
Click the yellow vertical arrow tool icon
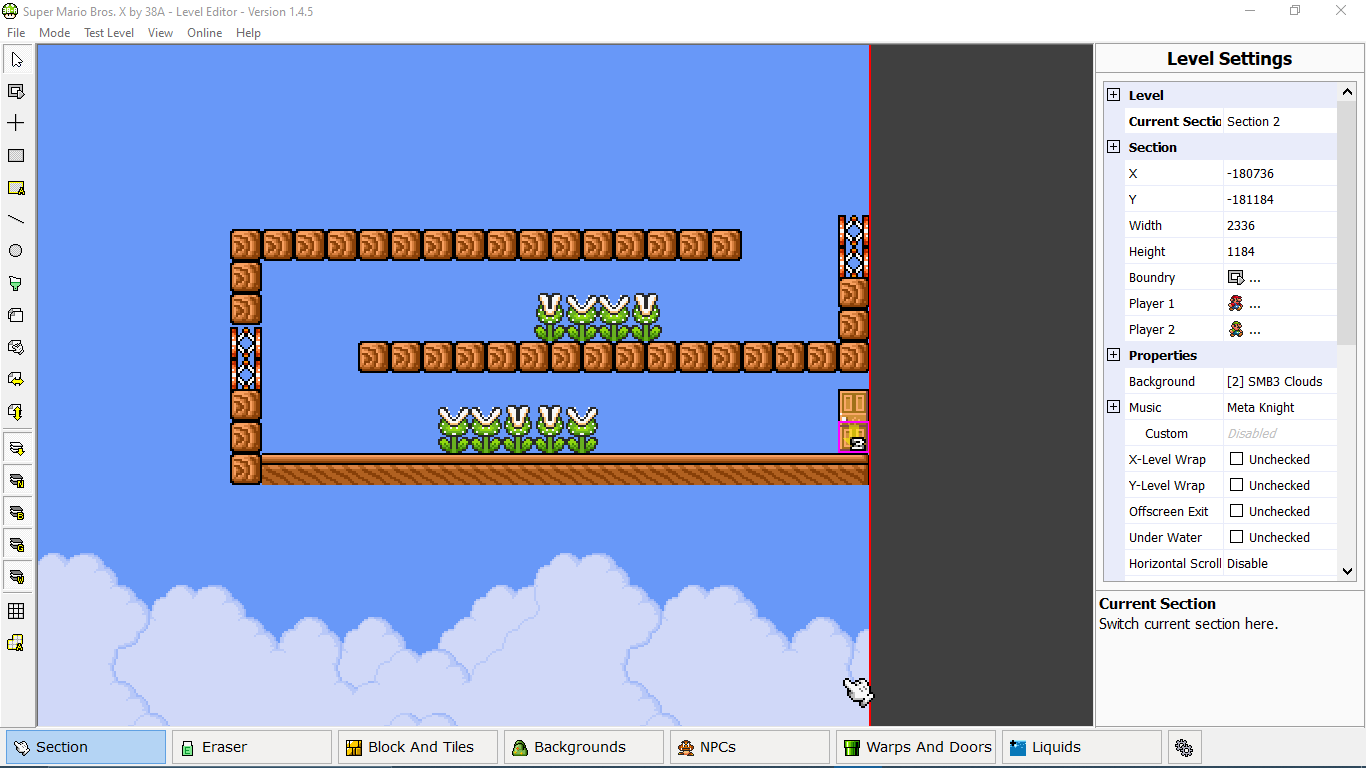(x=16, y=411)
